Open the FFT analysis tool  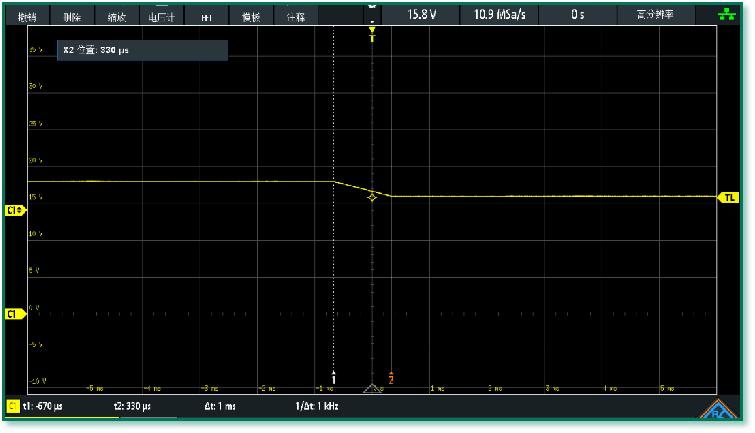206,17
